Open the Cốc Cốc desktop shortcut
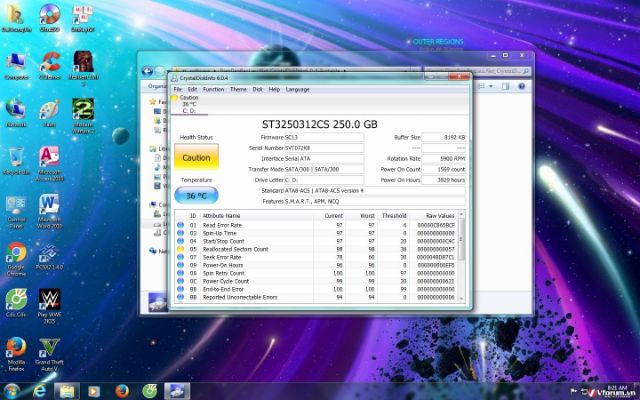The width and height of the screenshot is (640, 400). (x=16, y=303)
